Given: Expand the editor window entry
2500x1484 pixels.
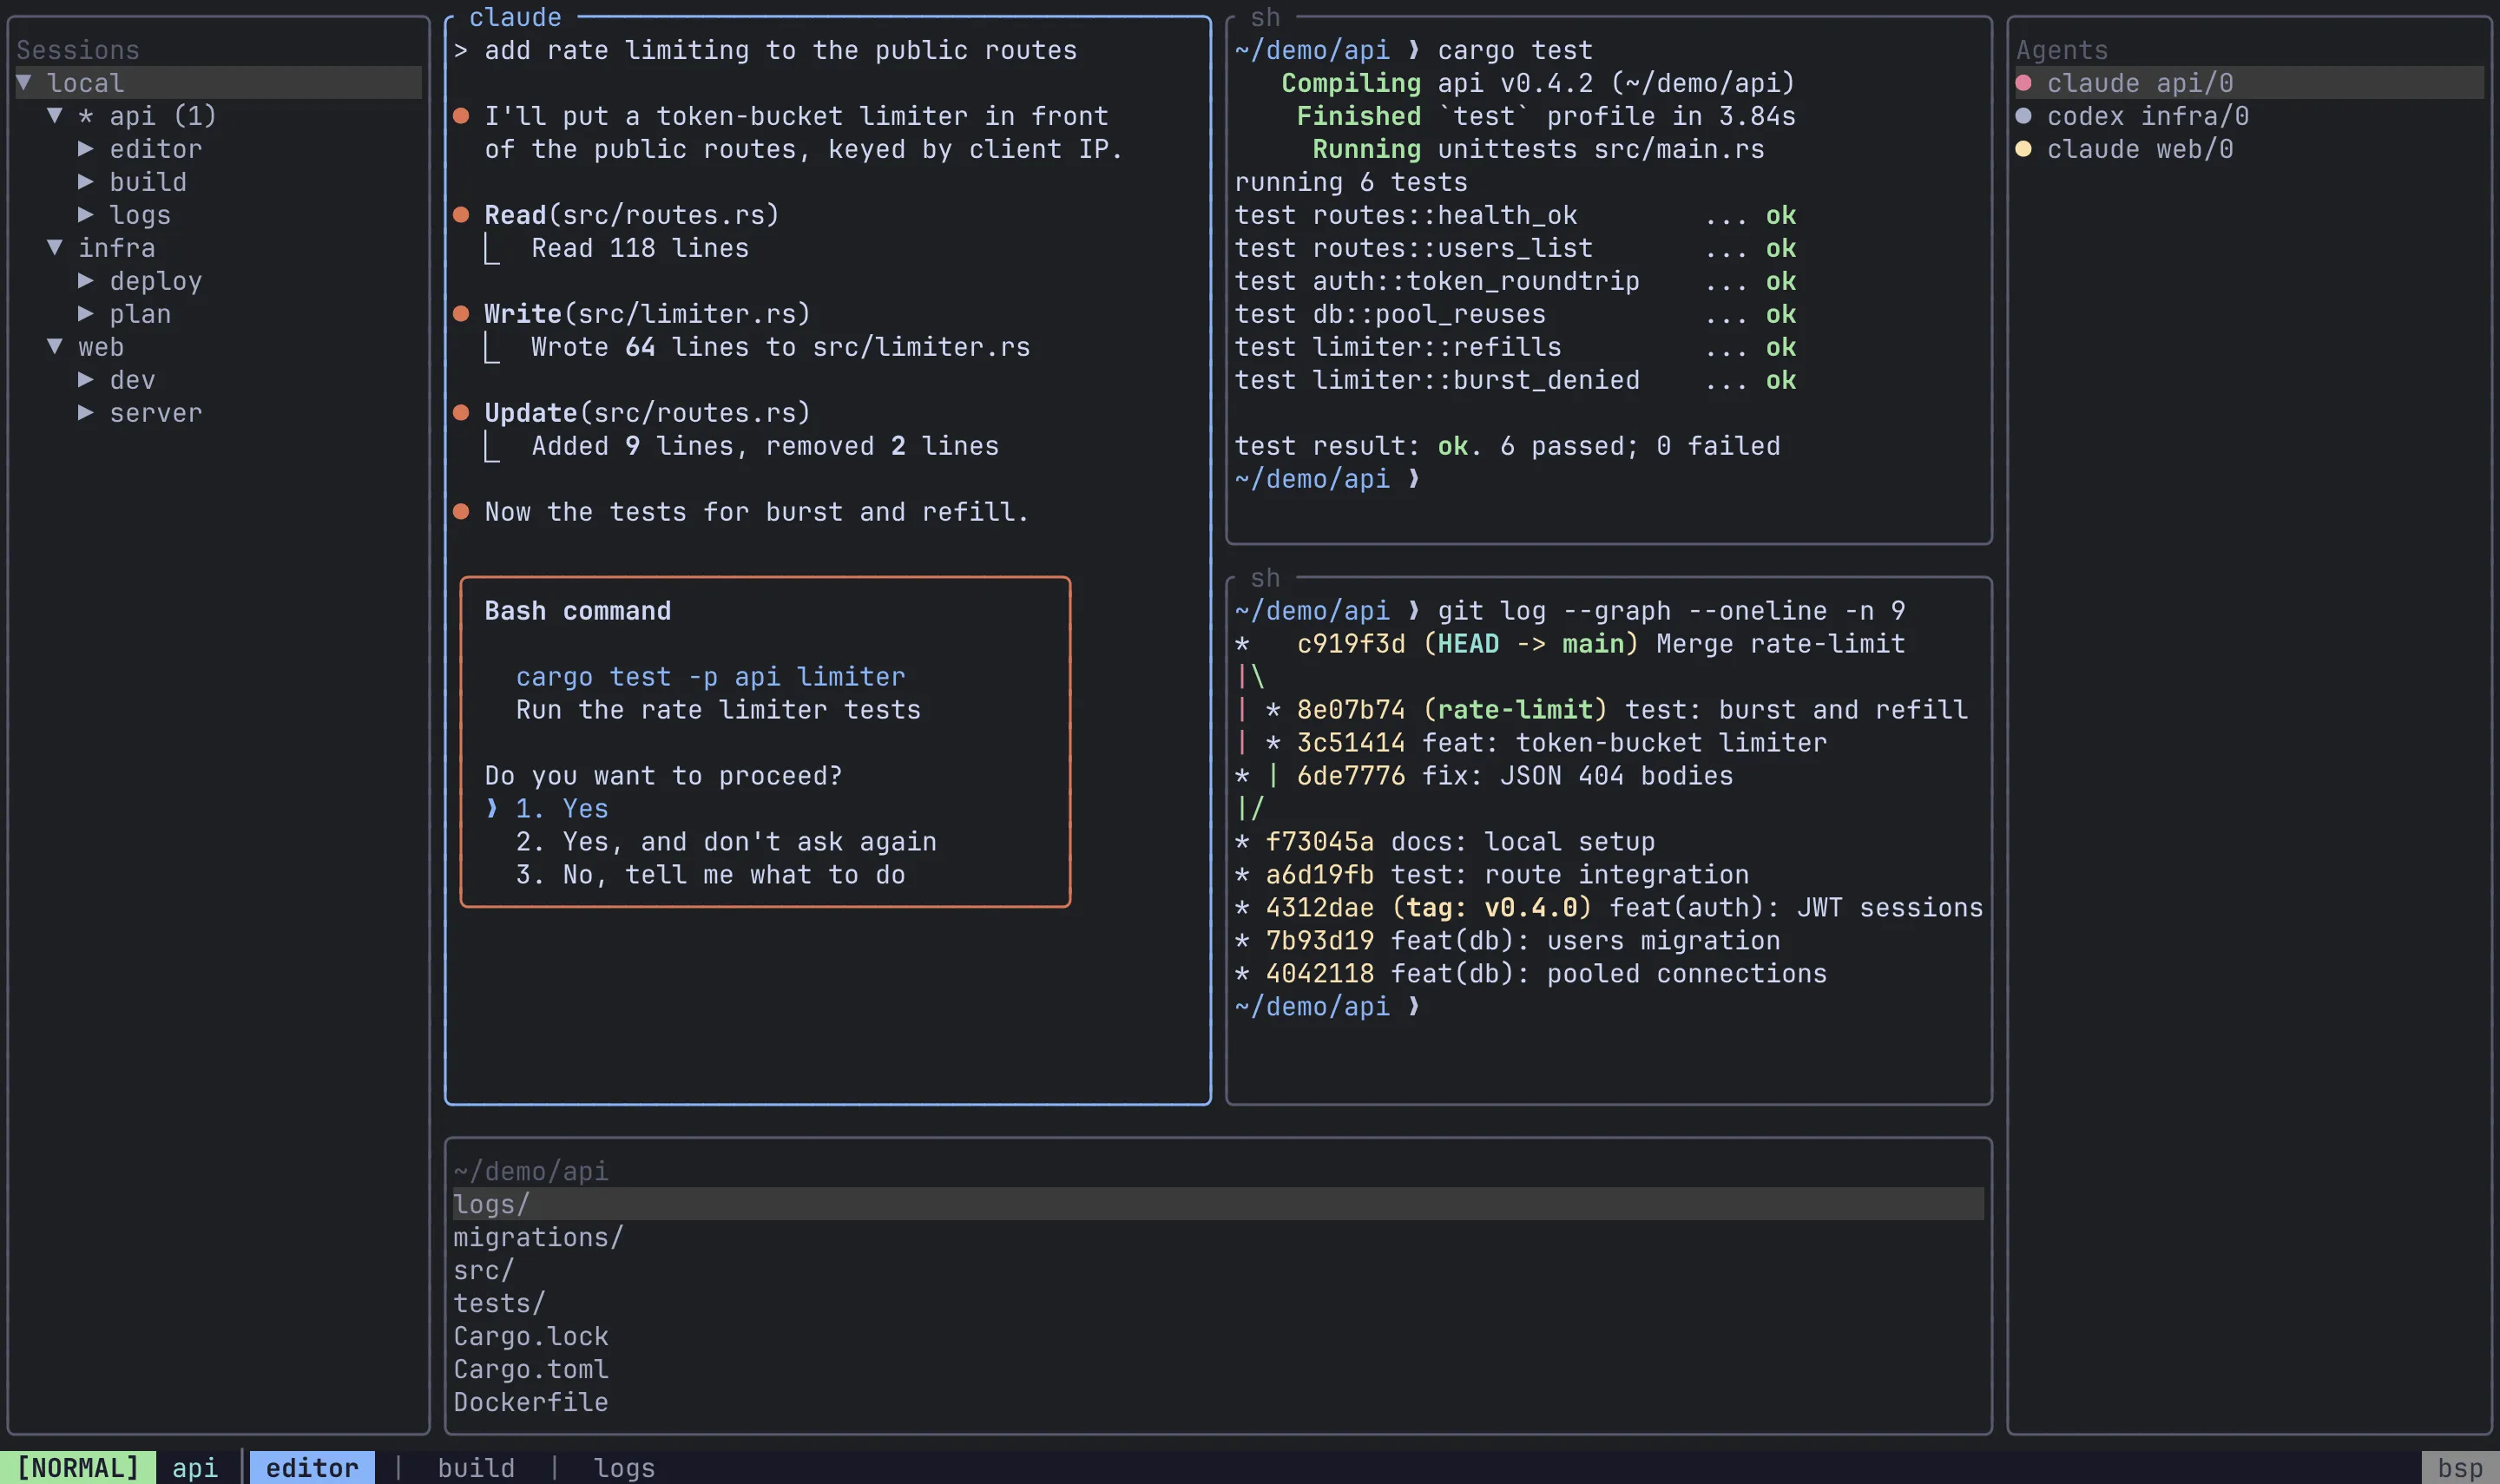Looking at the screenshot, I should 86,149.
